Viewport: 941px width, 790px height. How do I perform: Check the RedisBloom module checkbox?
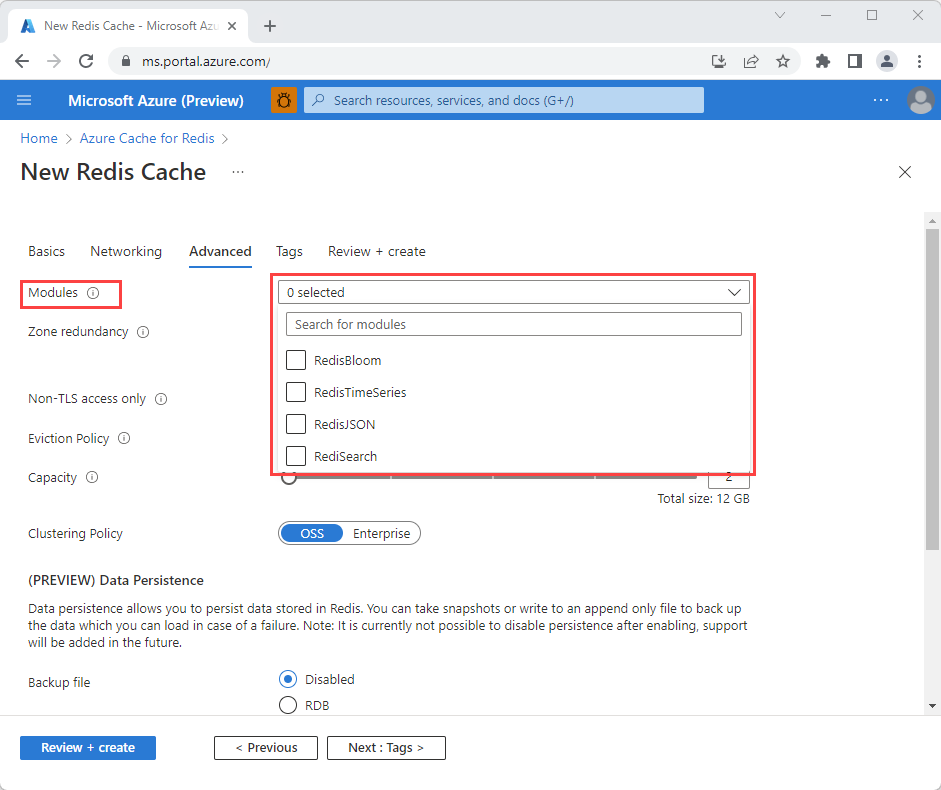(x=296, y=360)
